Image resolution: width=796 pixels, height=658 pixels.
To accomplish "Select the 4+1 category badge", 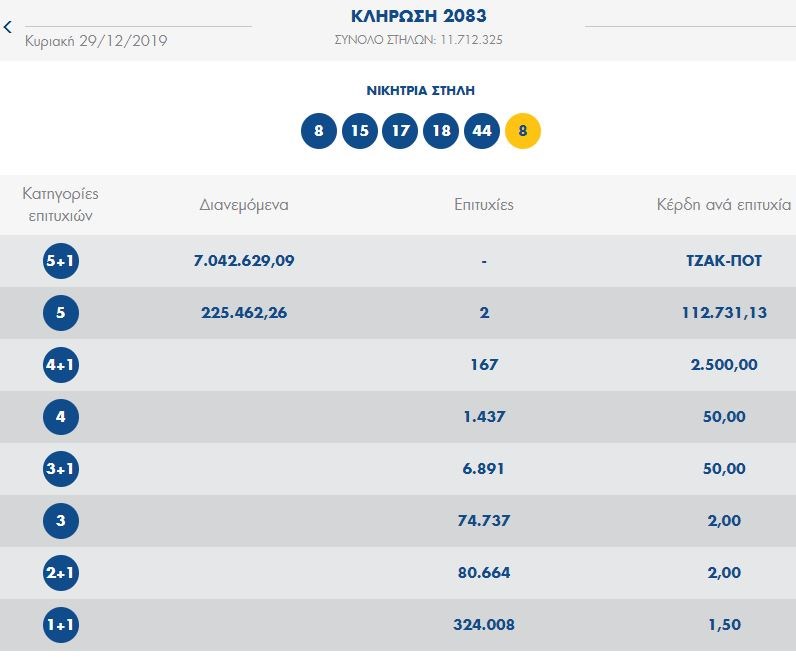I will click(x=61, y=365).
